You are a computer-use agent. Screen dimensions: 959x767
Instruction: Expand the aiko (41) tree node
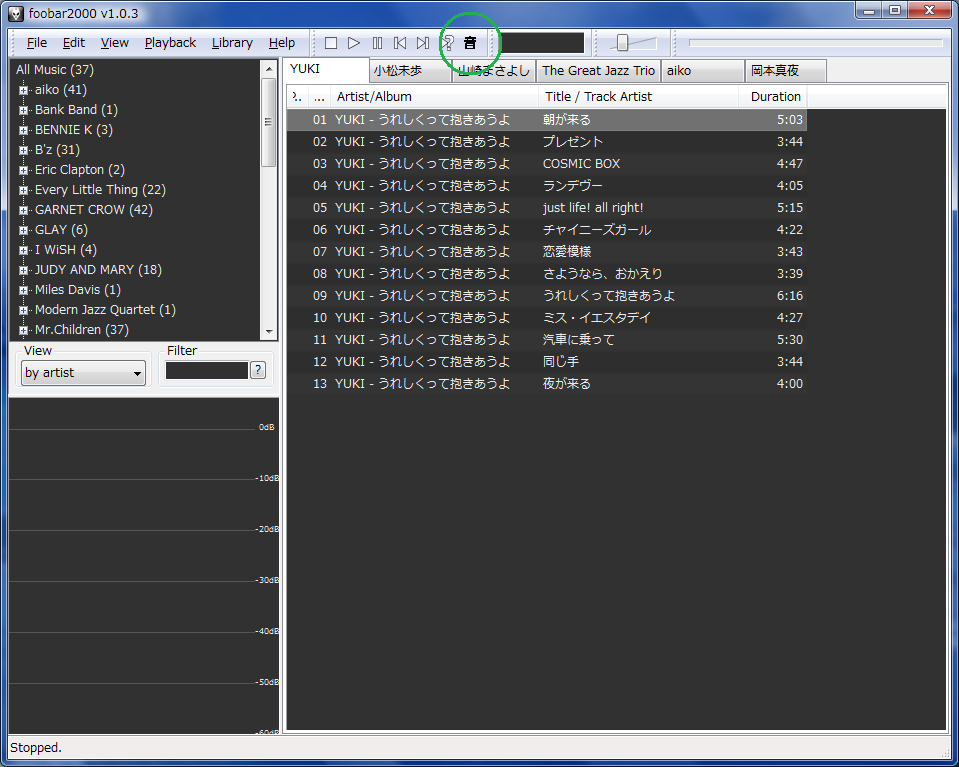pyautogui.click(x=23, y=91)
